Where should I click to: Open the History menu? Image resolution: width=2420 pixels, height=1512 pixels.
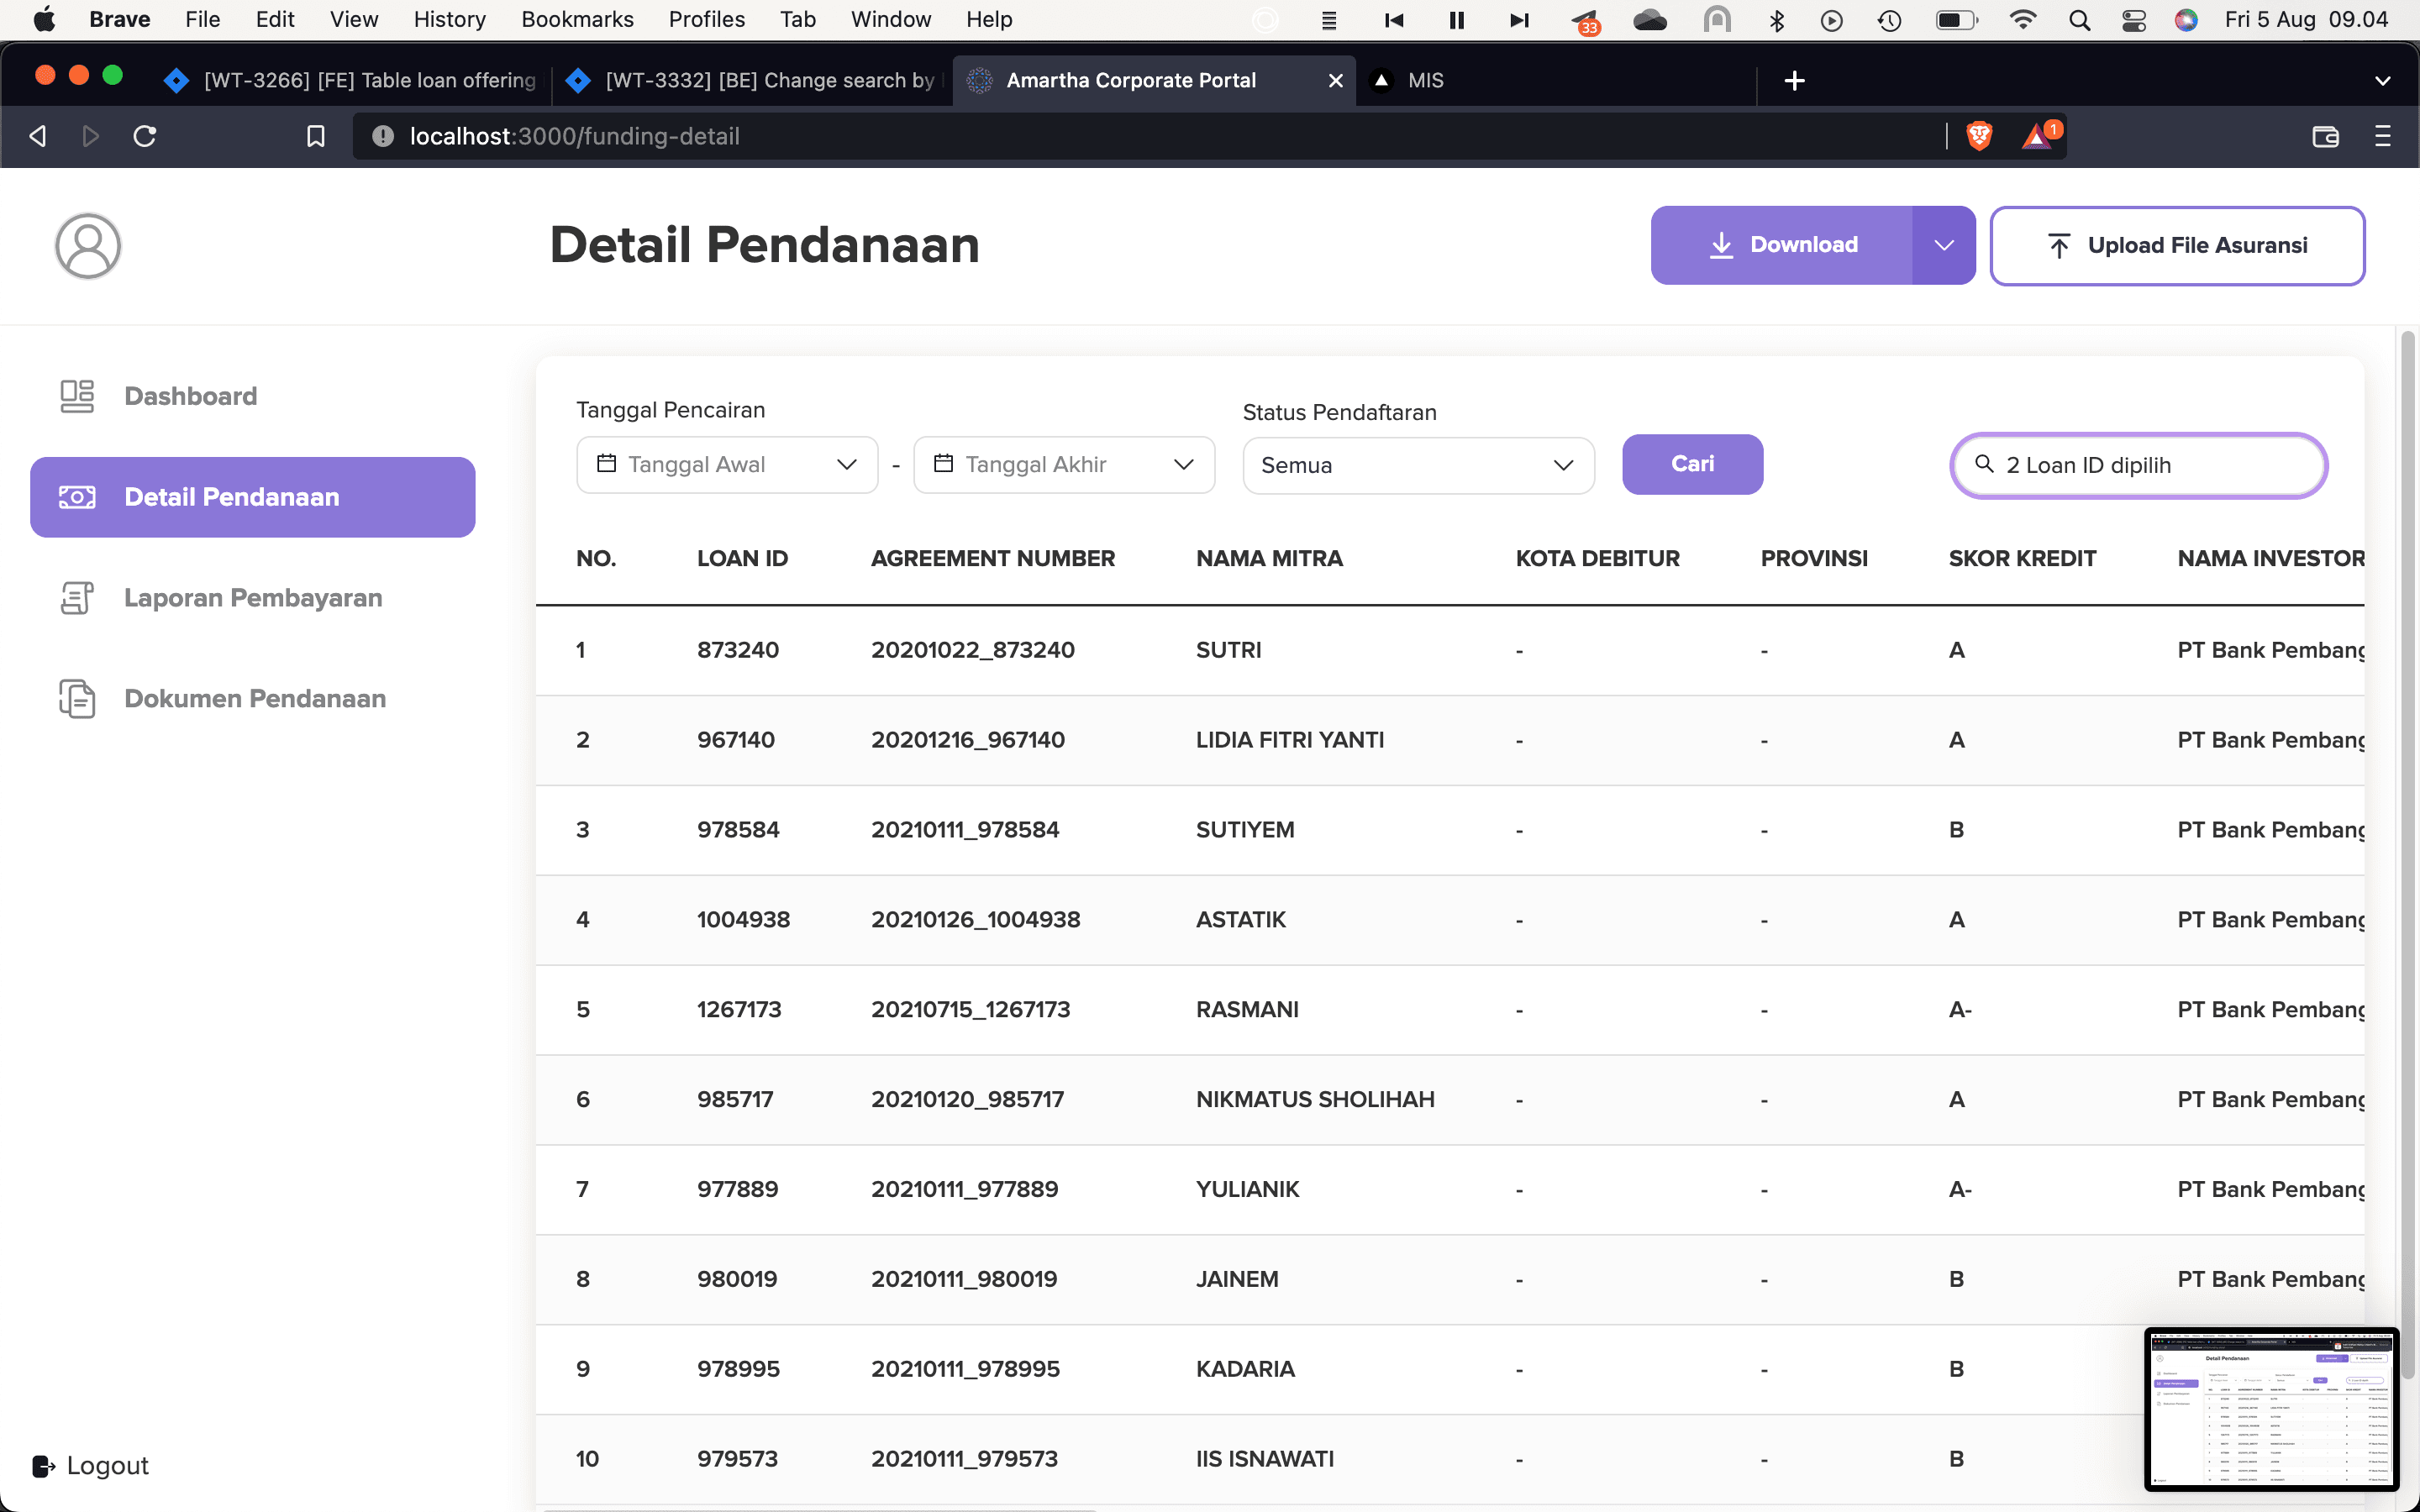(x=449, y=20)
